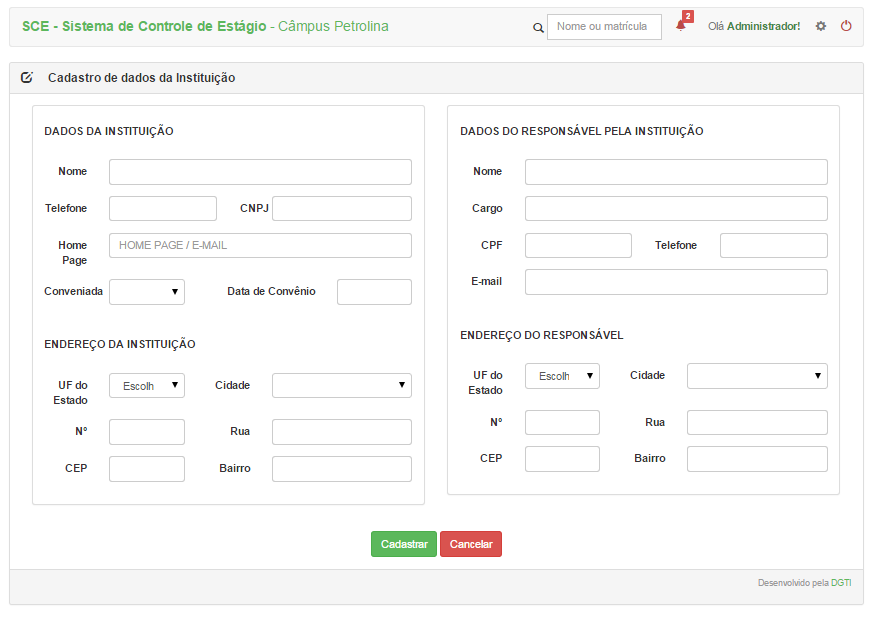
Task: Click the Cargo label
Action: 487,208
